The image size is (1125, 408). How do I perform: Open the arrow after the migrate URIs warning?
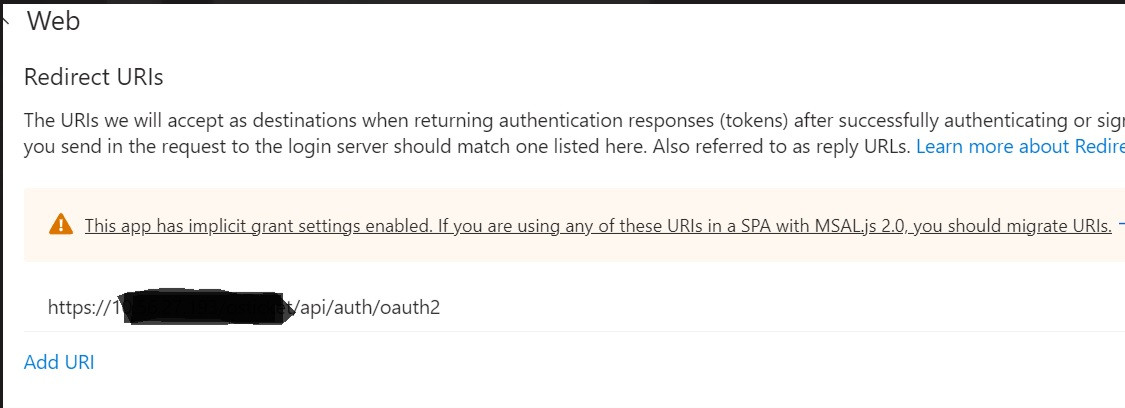point(1121,225)
